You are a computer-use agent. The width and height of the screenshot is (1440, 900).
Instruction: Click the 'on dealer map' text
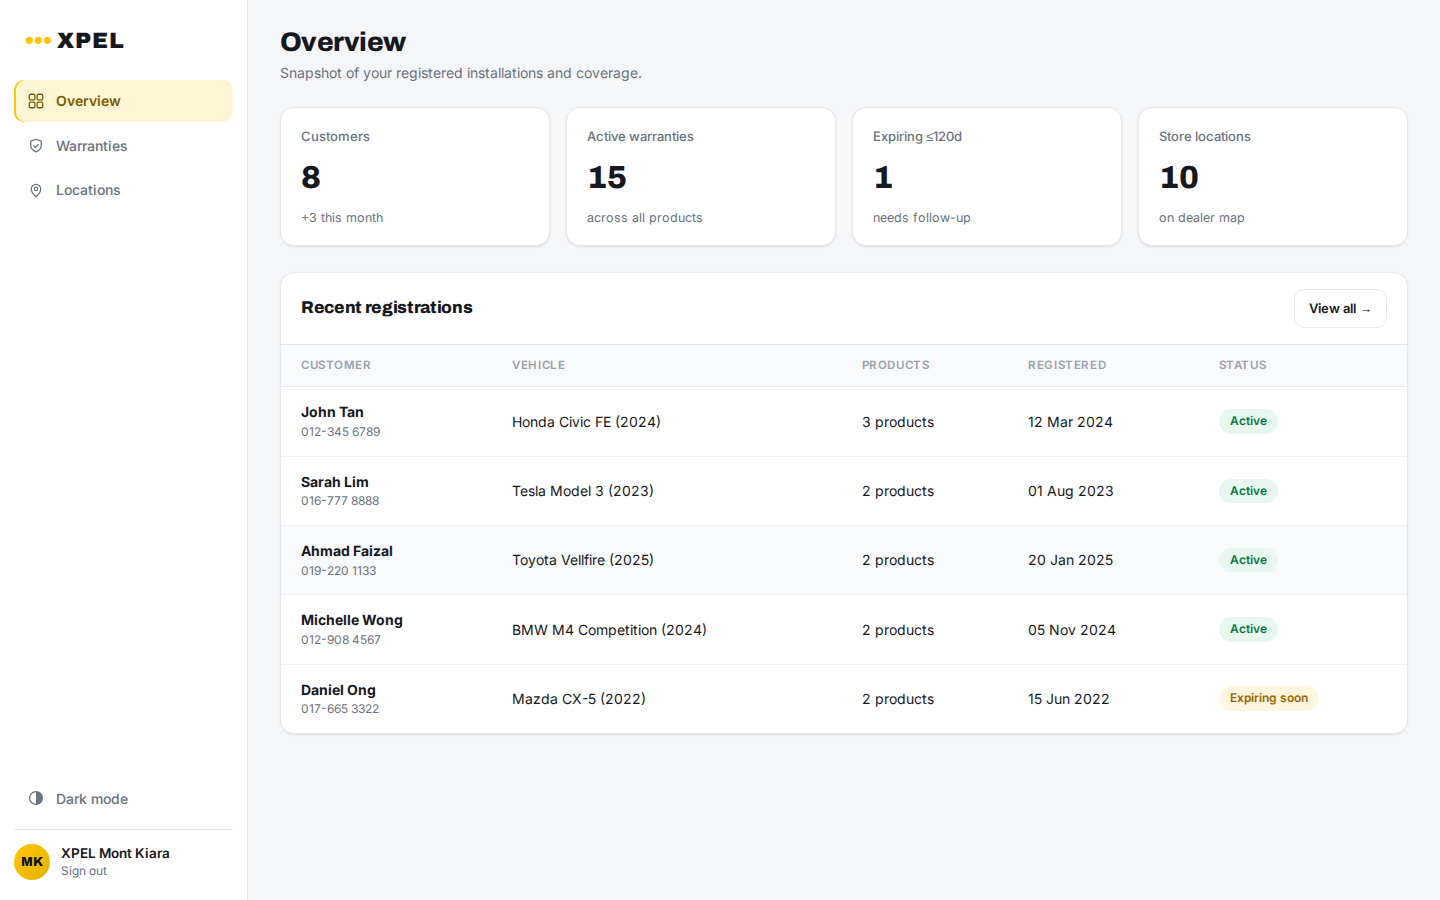tap(1202, 218)
